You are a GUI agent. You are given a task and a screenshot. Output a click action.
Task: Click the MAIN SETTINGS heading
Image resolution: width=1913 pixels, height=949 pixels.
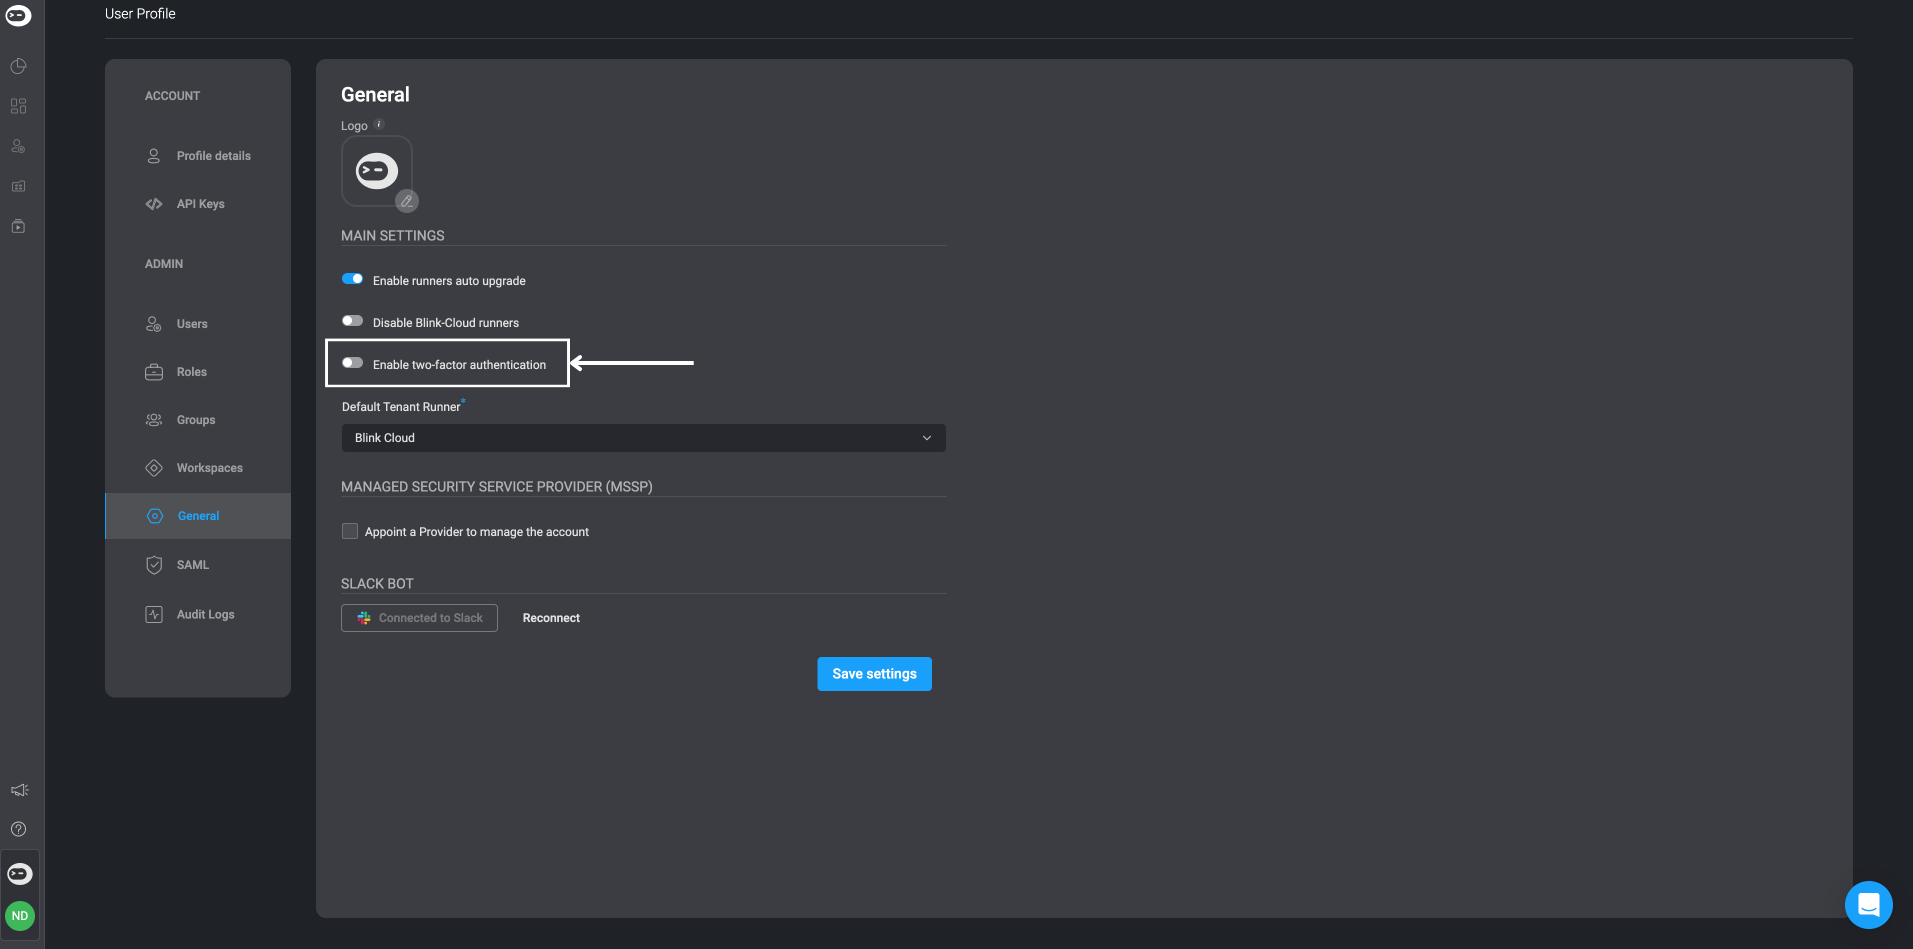(x=393, y=236)
